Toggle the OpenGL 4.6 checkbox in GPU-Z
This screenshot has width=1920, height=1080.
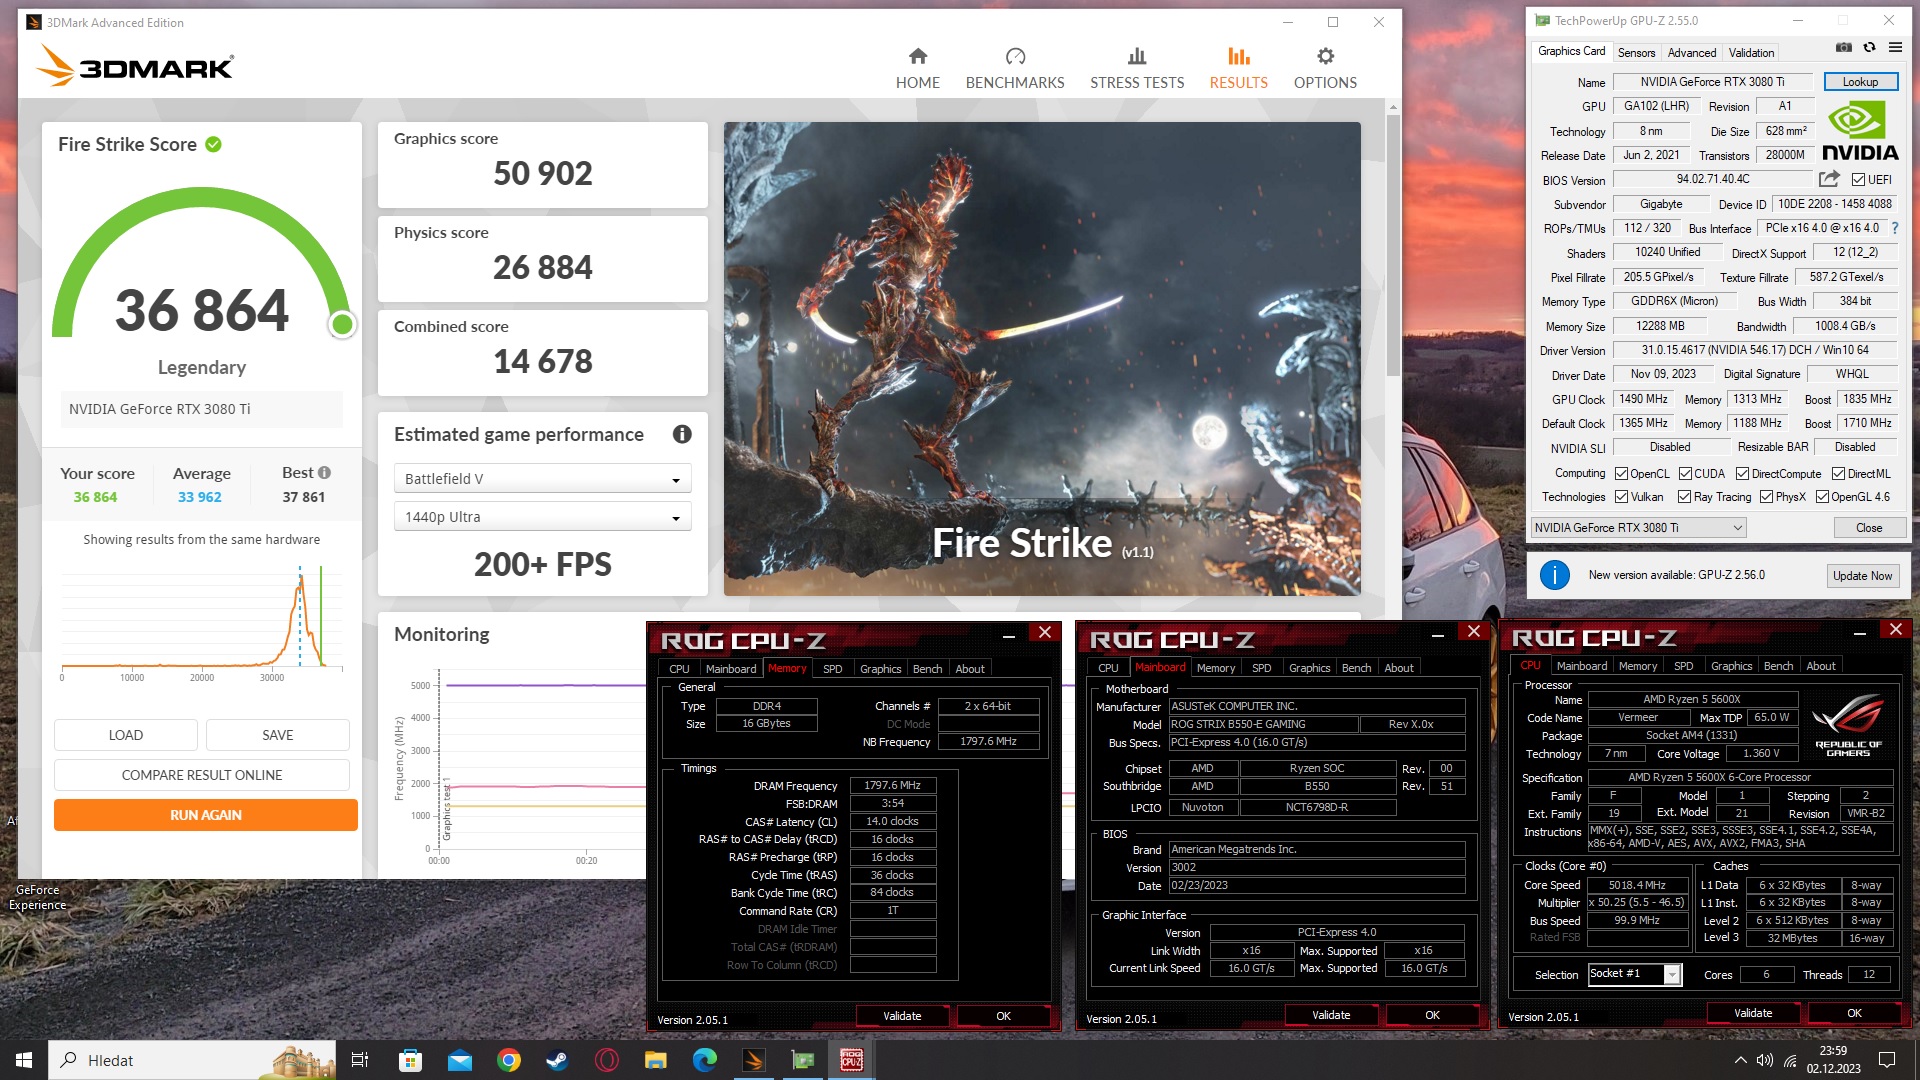[x=1822, y=497]
